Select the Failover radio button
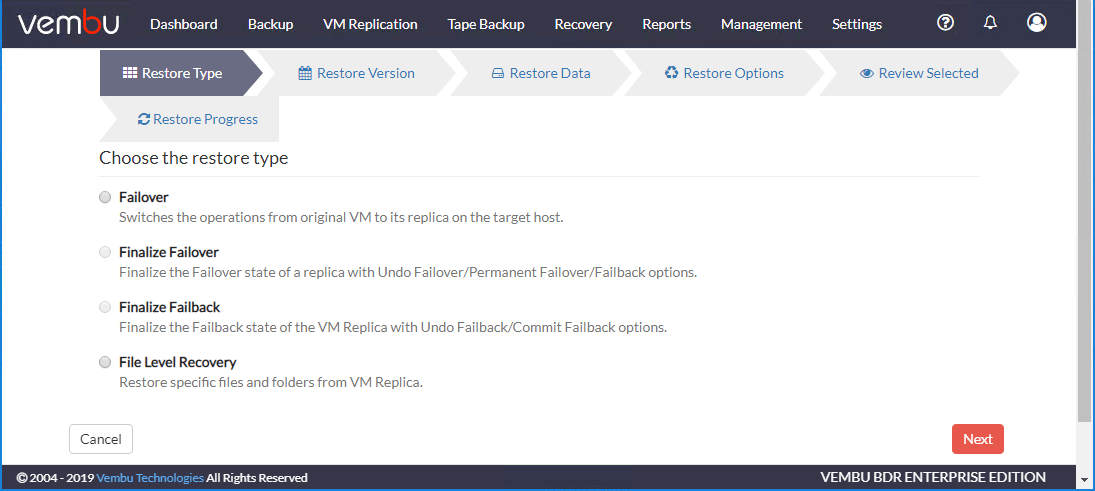1095x491 pixels. (105, 198)
